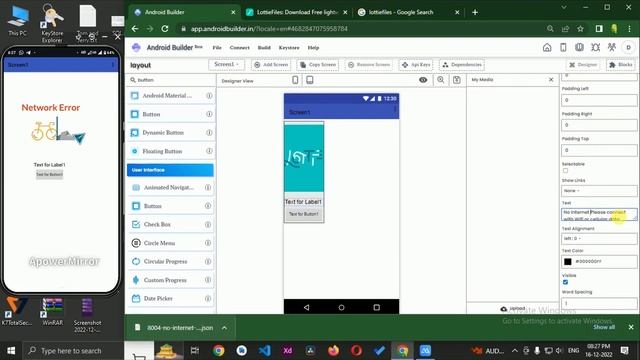Switch Designer View to tablet preview icon
The image size is (640, 360).
[310, 80]
